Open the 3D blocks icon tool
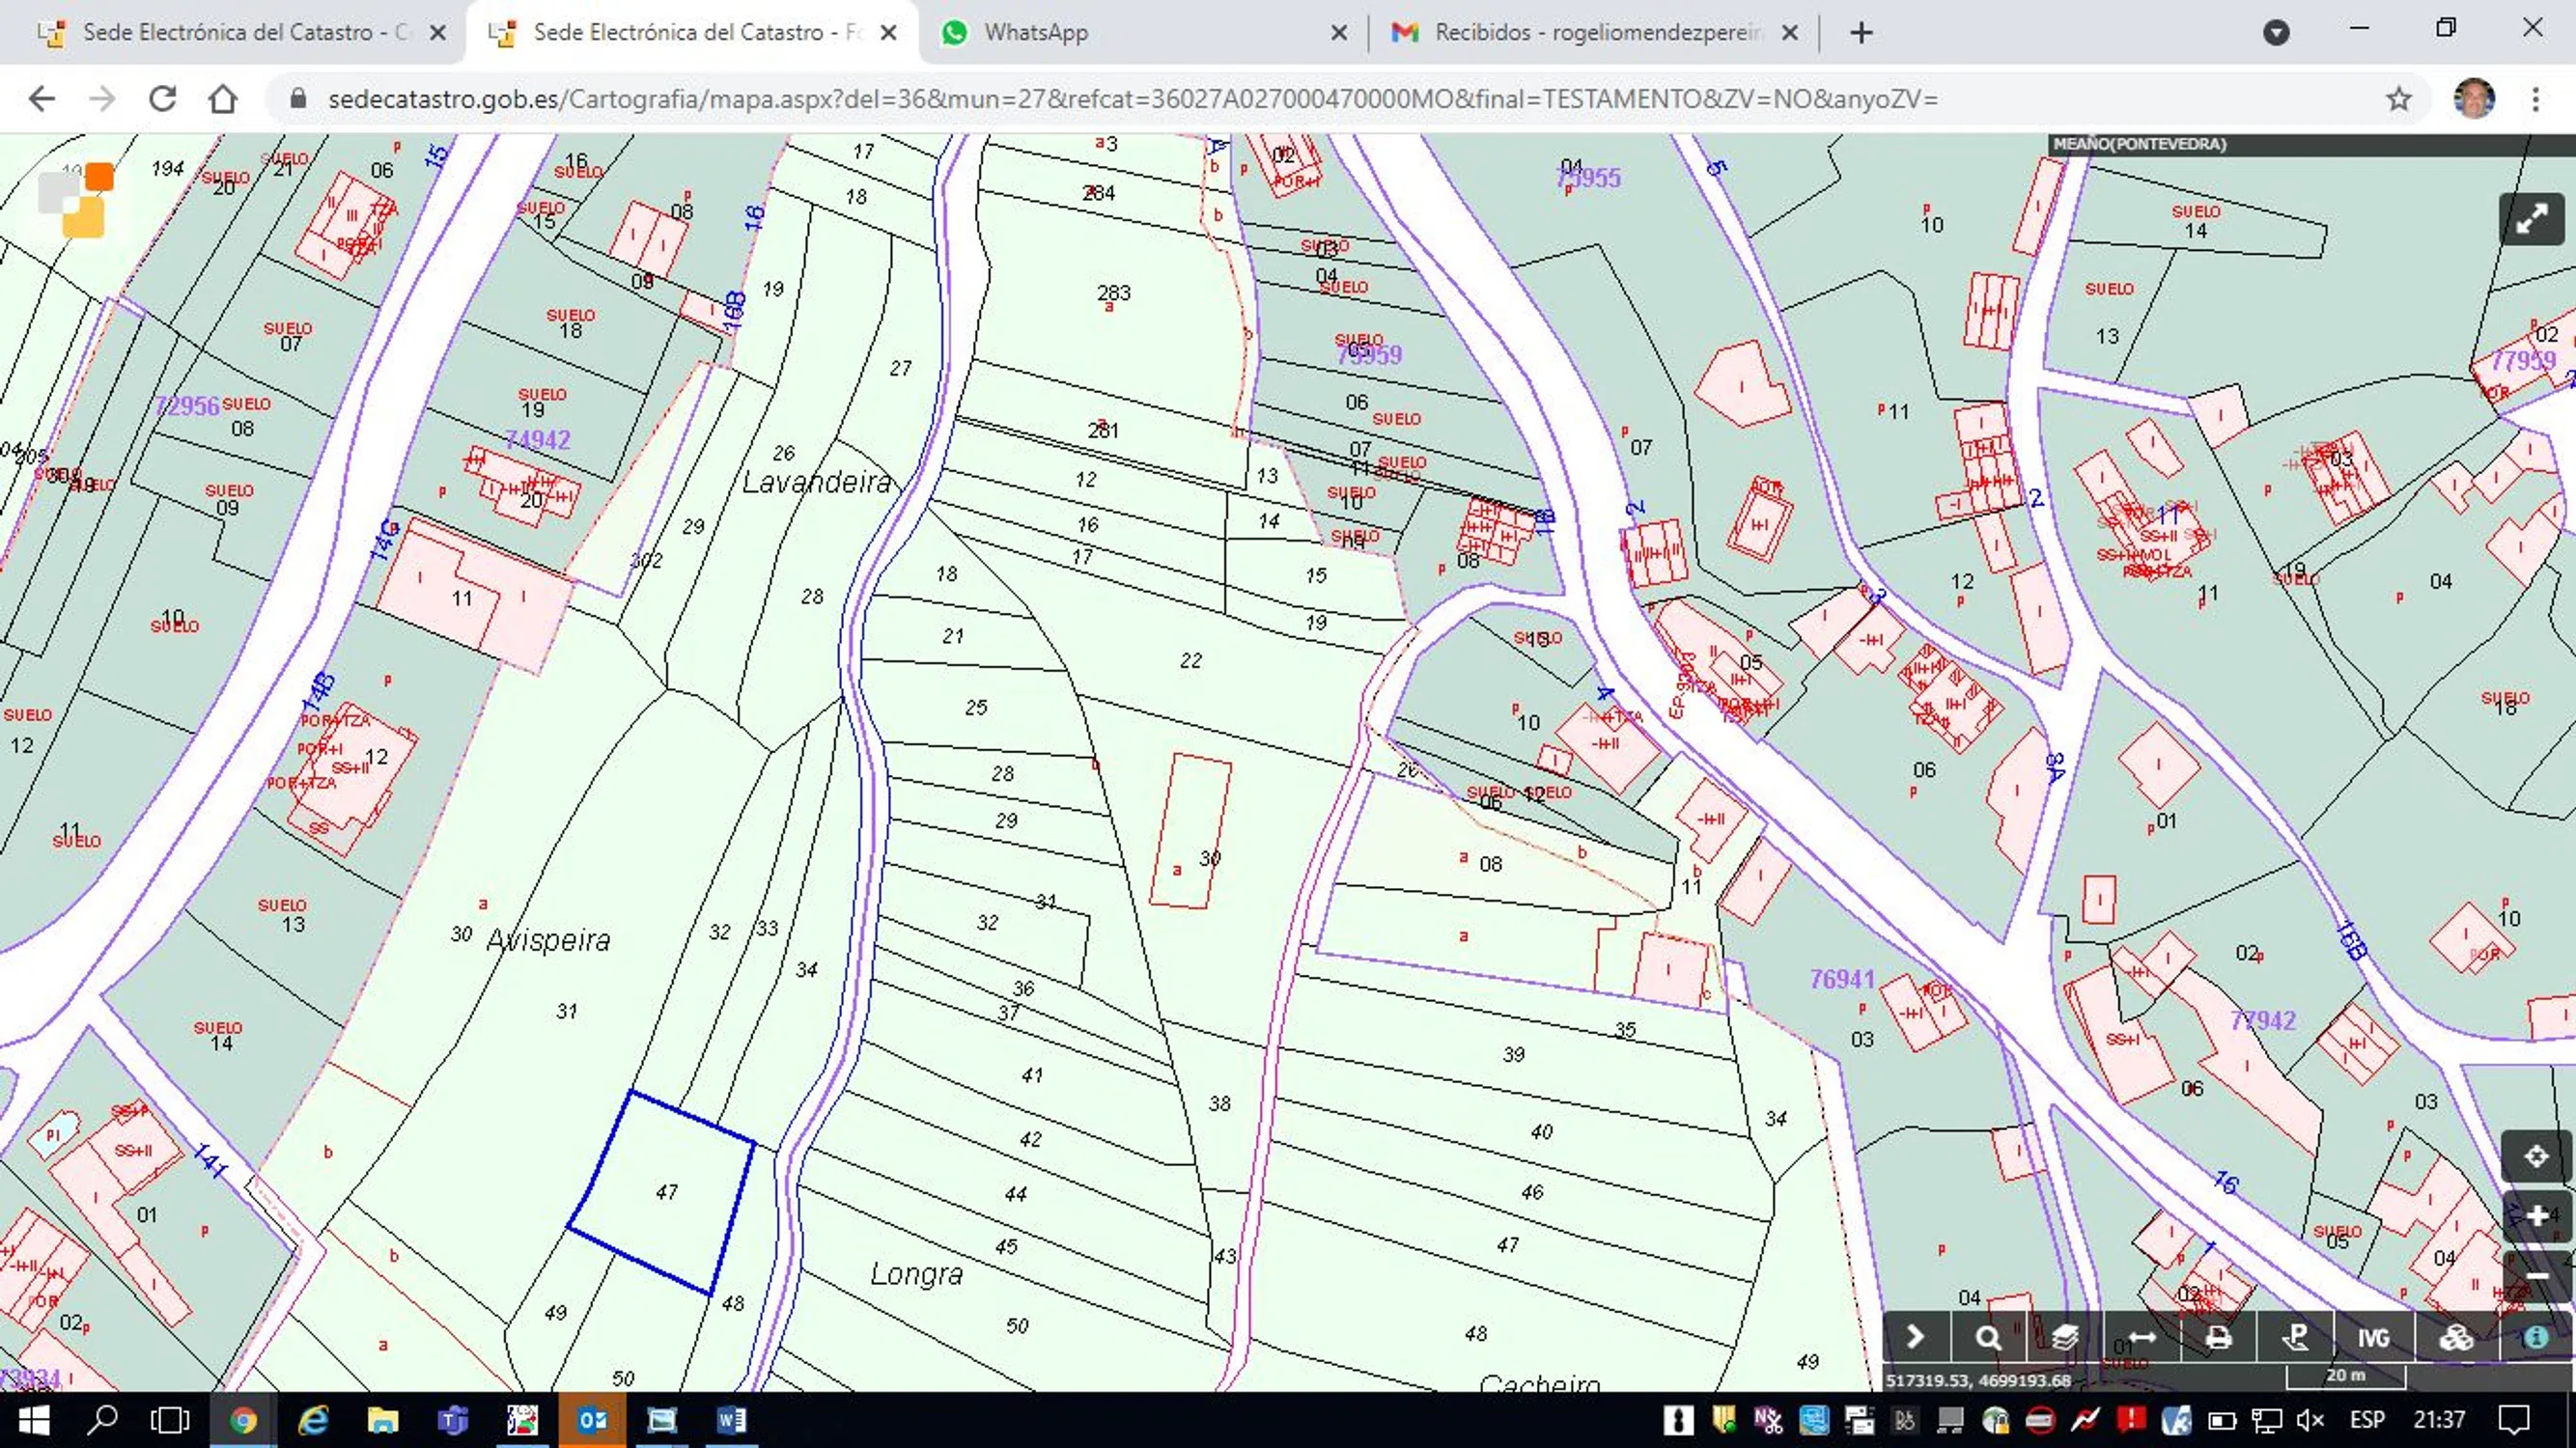 pyautogui.click(x=2456, y=1338)
